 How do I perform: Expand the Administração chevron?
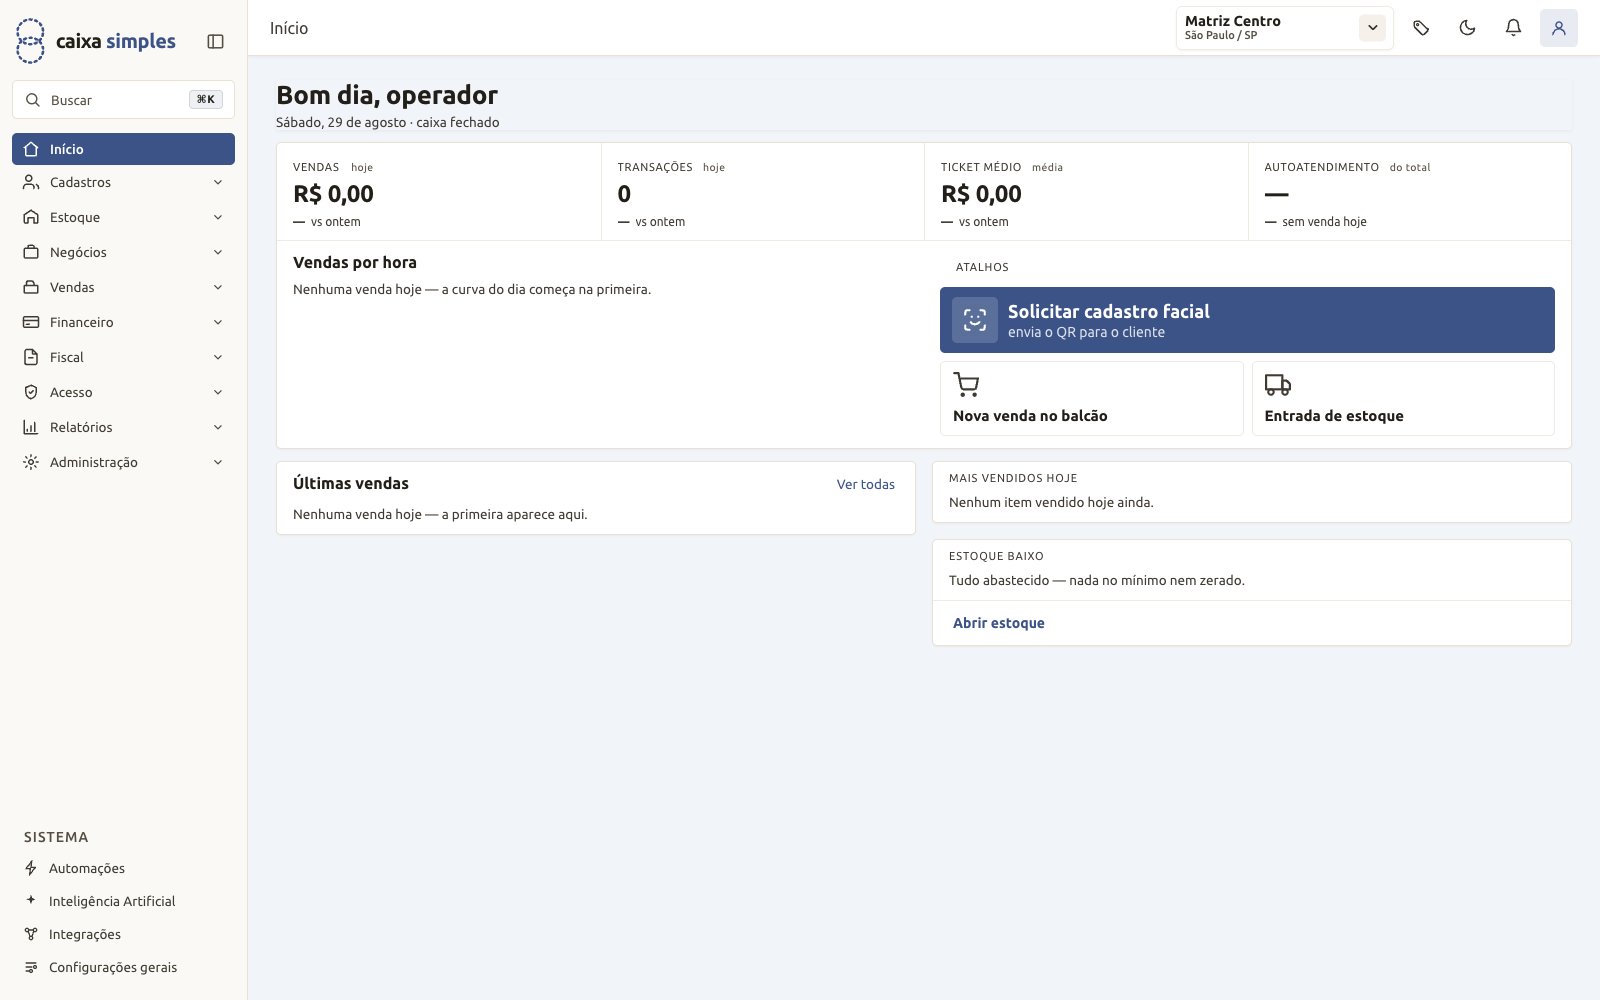coord(218,462)
